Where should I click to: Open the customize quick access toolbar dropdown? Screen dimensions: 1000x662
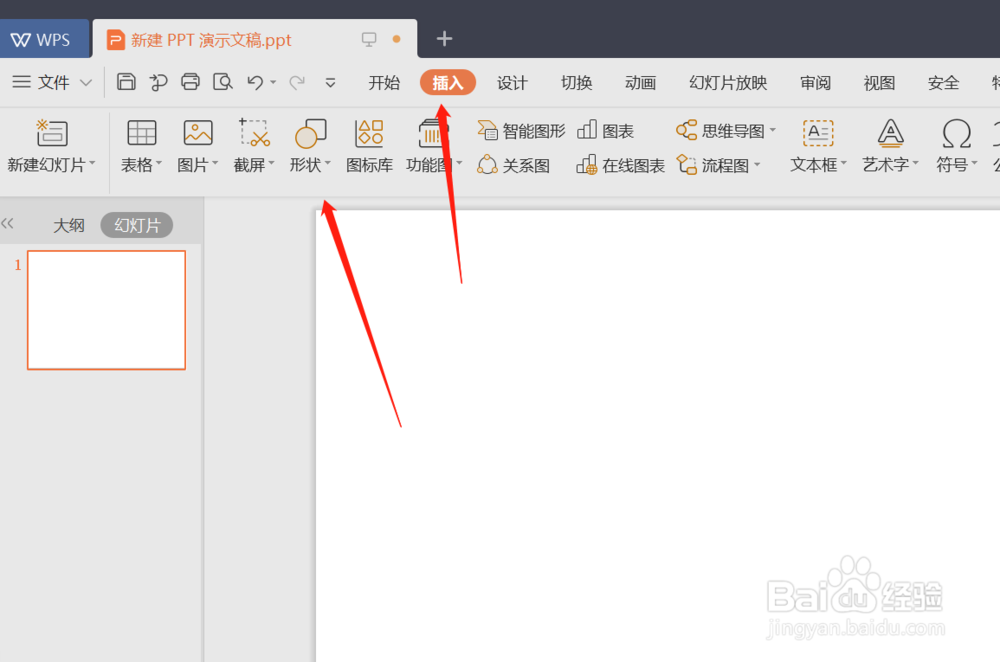(330, 82)
